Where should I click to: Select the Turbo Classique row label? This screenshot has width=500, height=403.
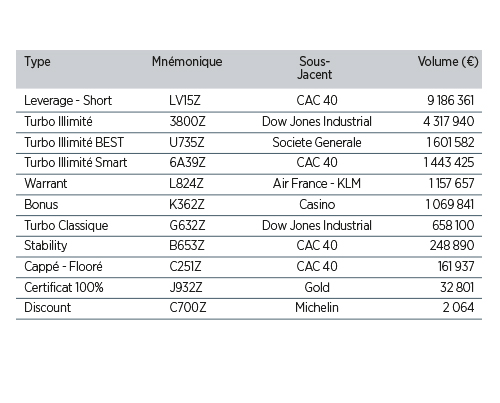click(x=66, y=226)
